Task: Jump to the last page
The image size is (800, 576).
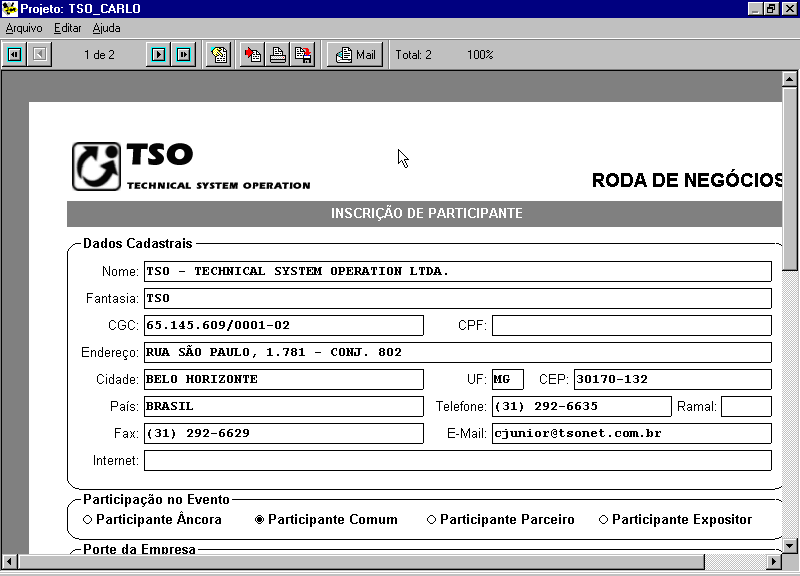Action: [183, 54]
